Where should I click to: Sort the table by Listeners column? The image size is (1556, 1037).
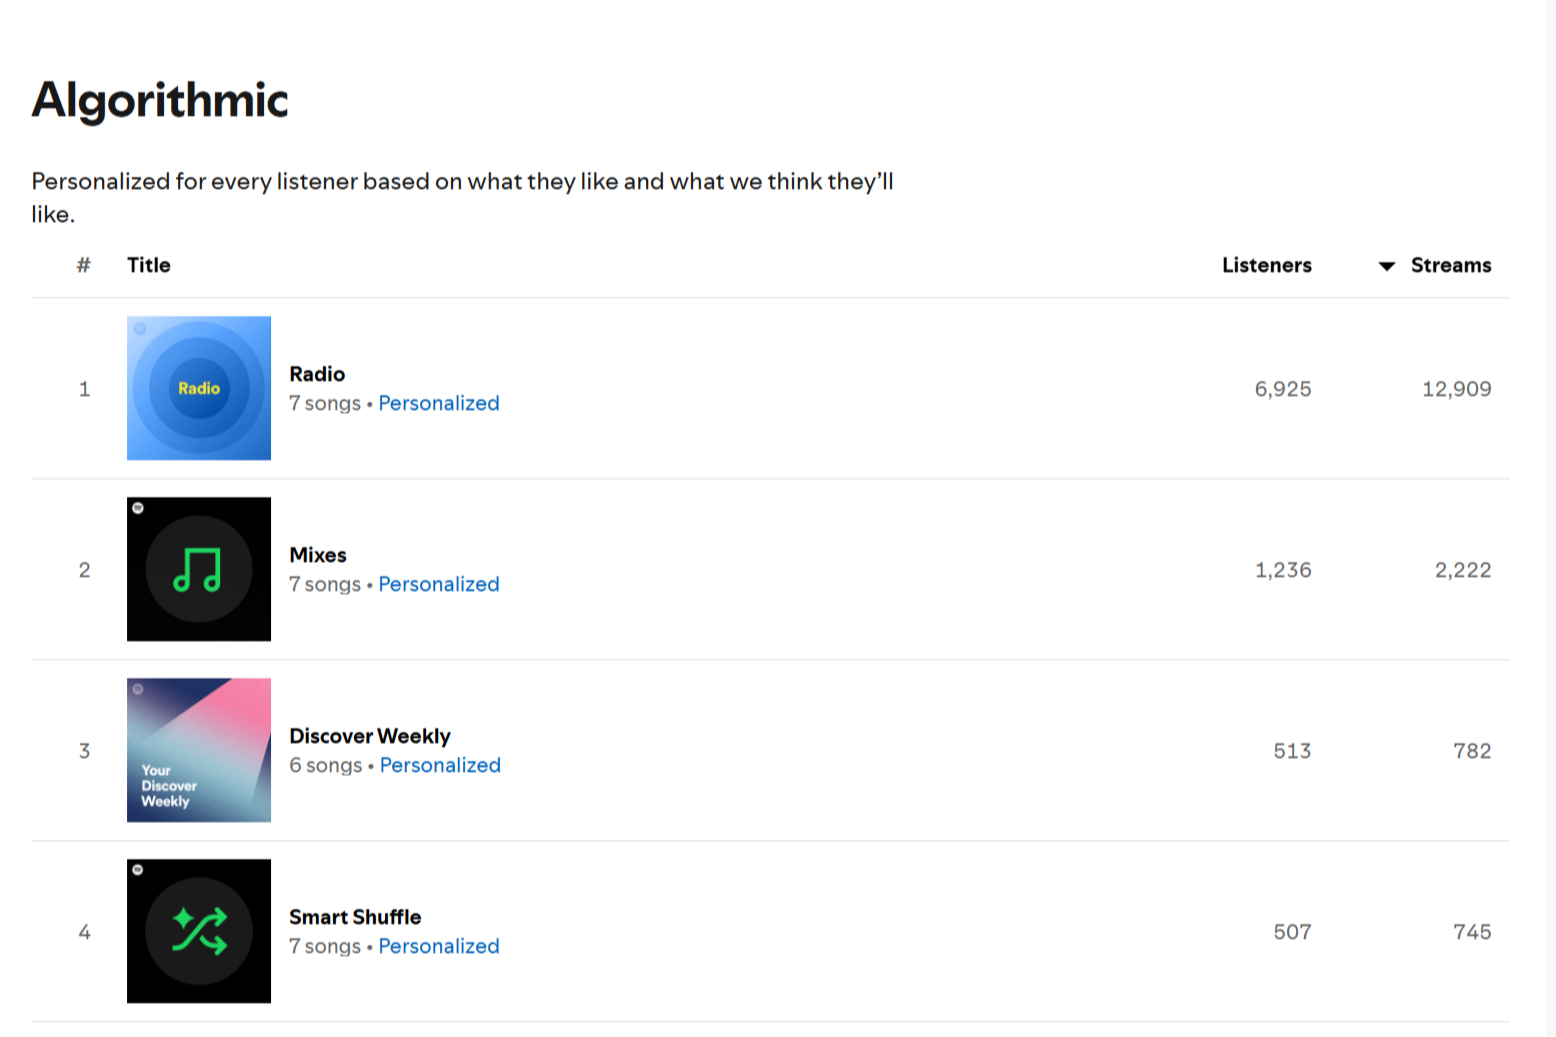pos(1267,265)
